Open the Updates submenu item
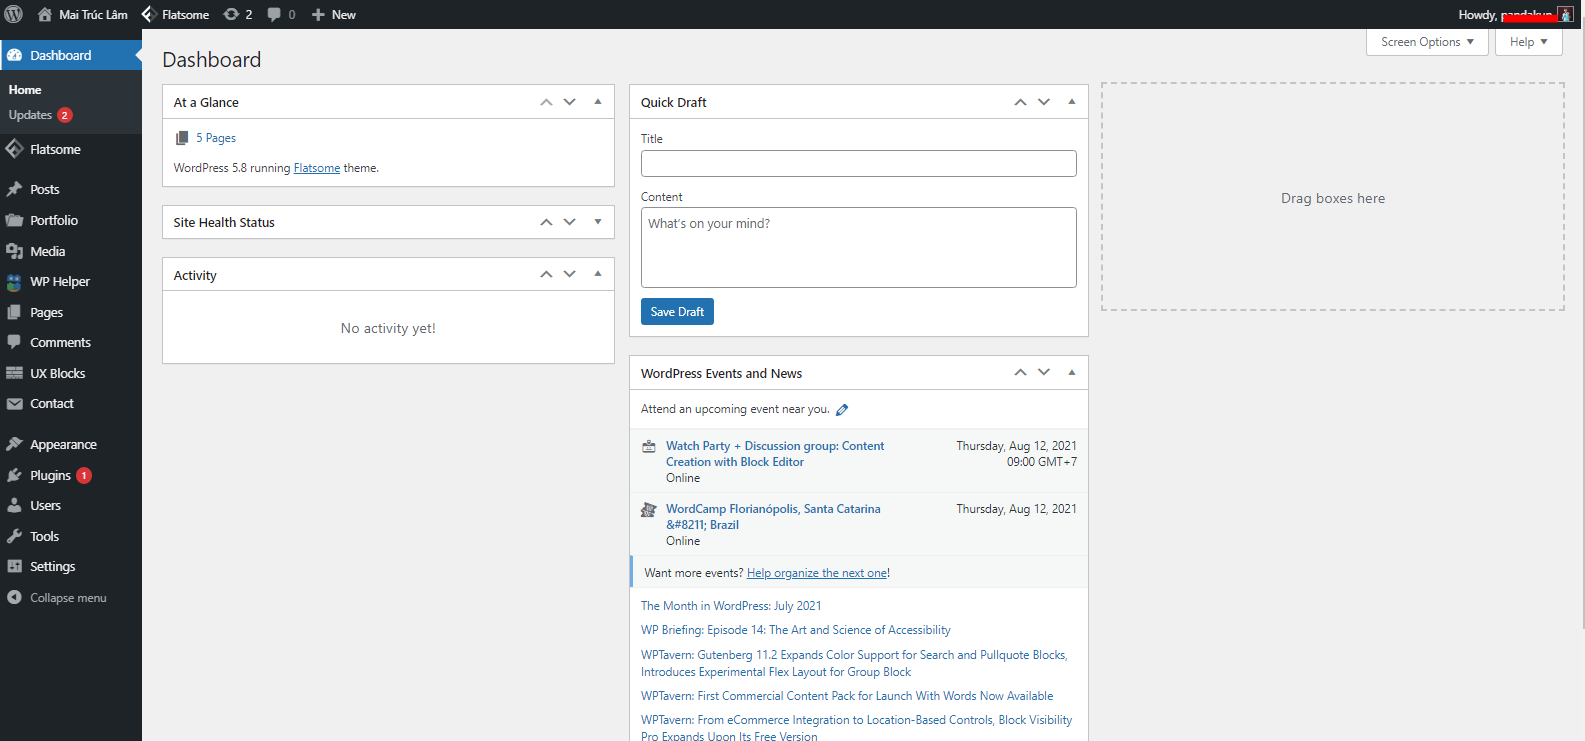The height and width of the screenshot is (741, 1585). point(40,115)
